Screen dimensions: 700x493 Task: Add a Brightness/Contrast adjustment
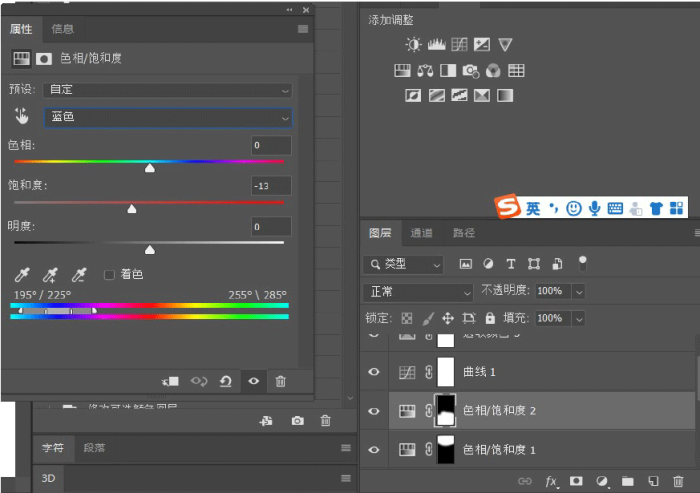(x=413, y=44)
